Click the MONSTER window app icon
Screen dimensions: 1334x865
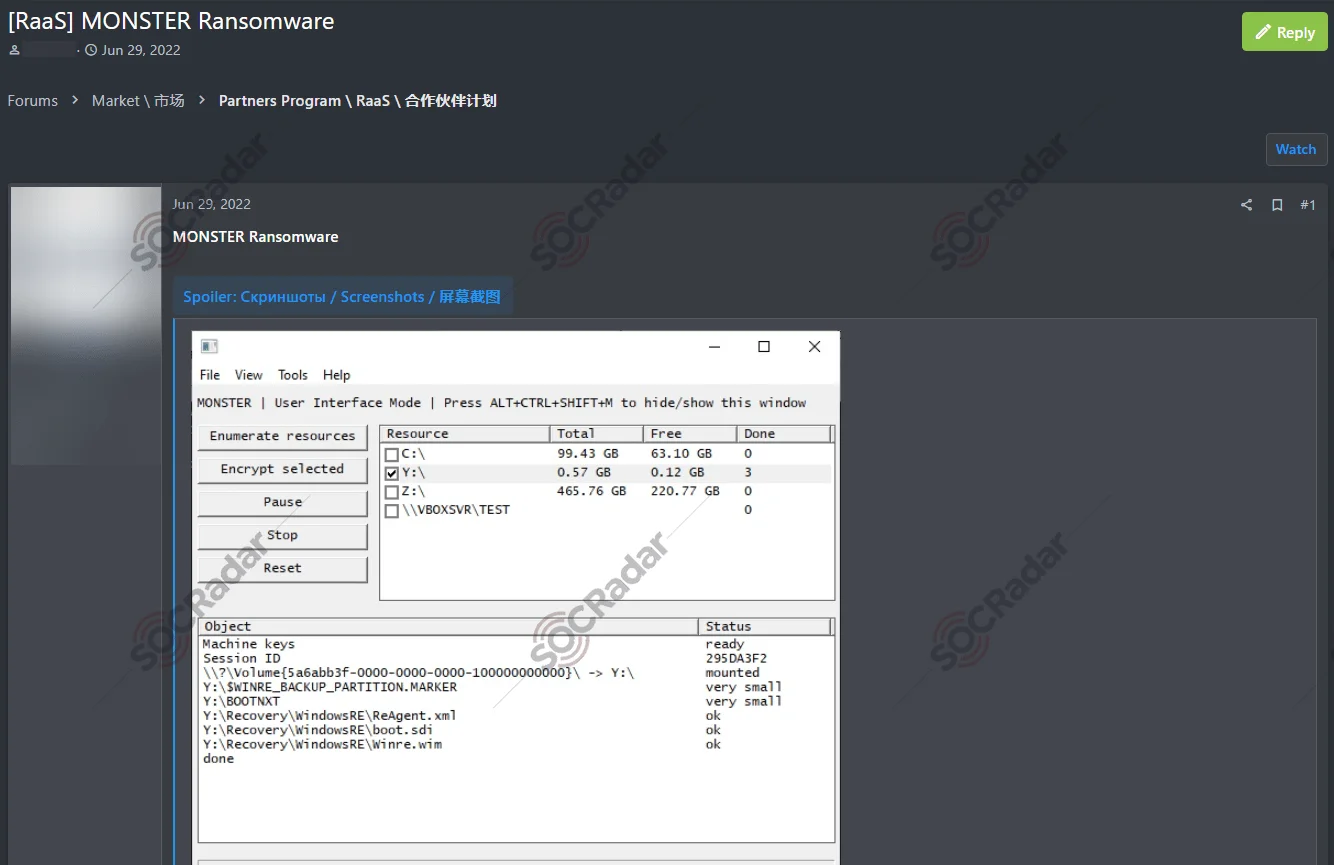point(209,347)
